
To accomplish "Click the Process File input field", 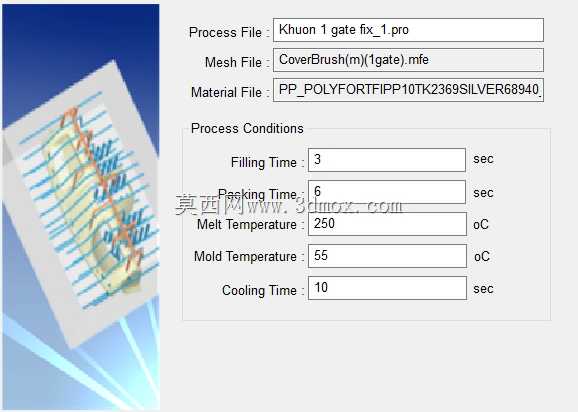I will [408, 30].
